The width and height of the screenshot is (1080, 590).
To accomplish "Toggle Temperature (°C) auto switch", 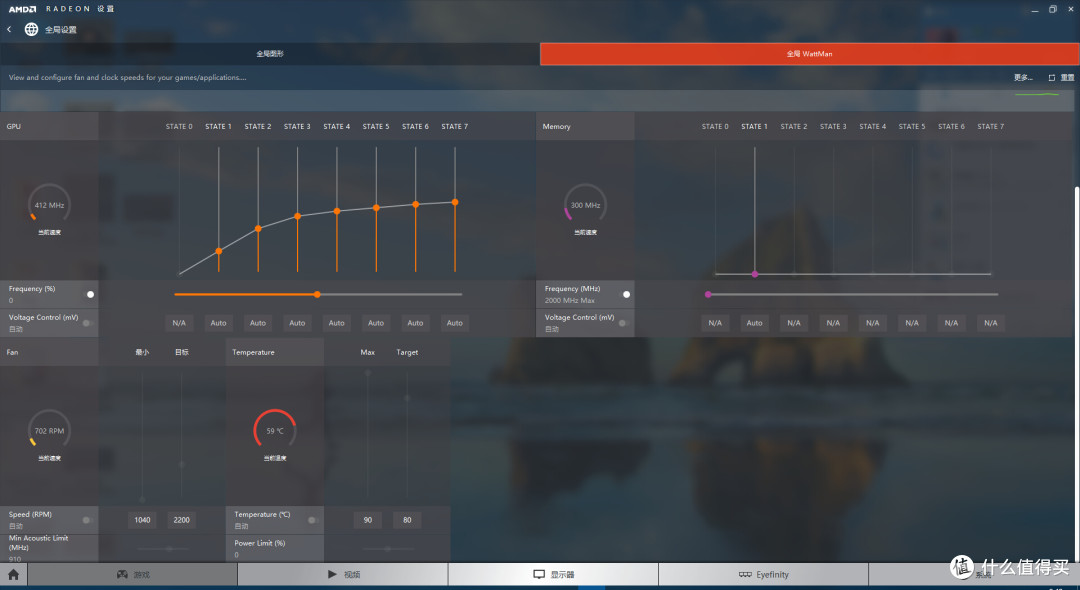I will (313, 520).
